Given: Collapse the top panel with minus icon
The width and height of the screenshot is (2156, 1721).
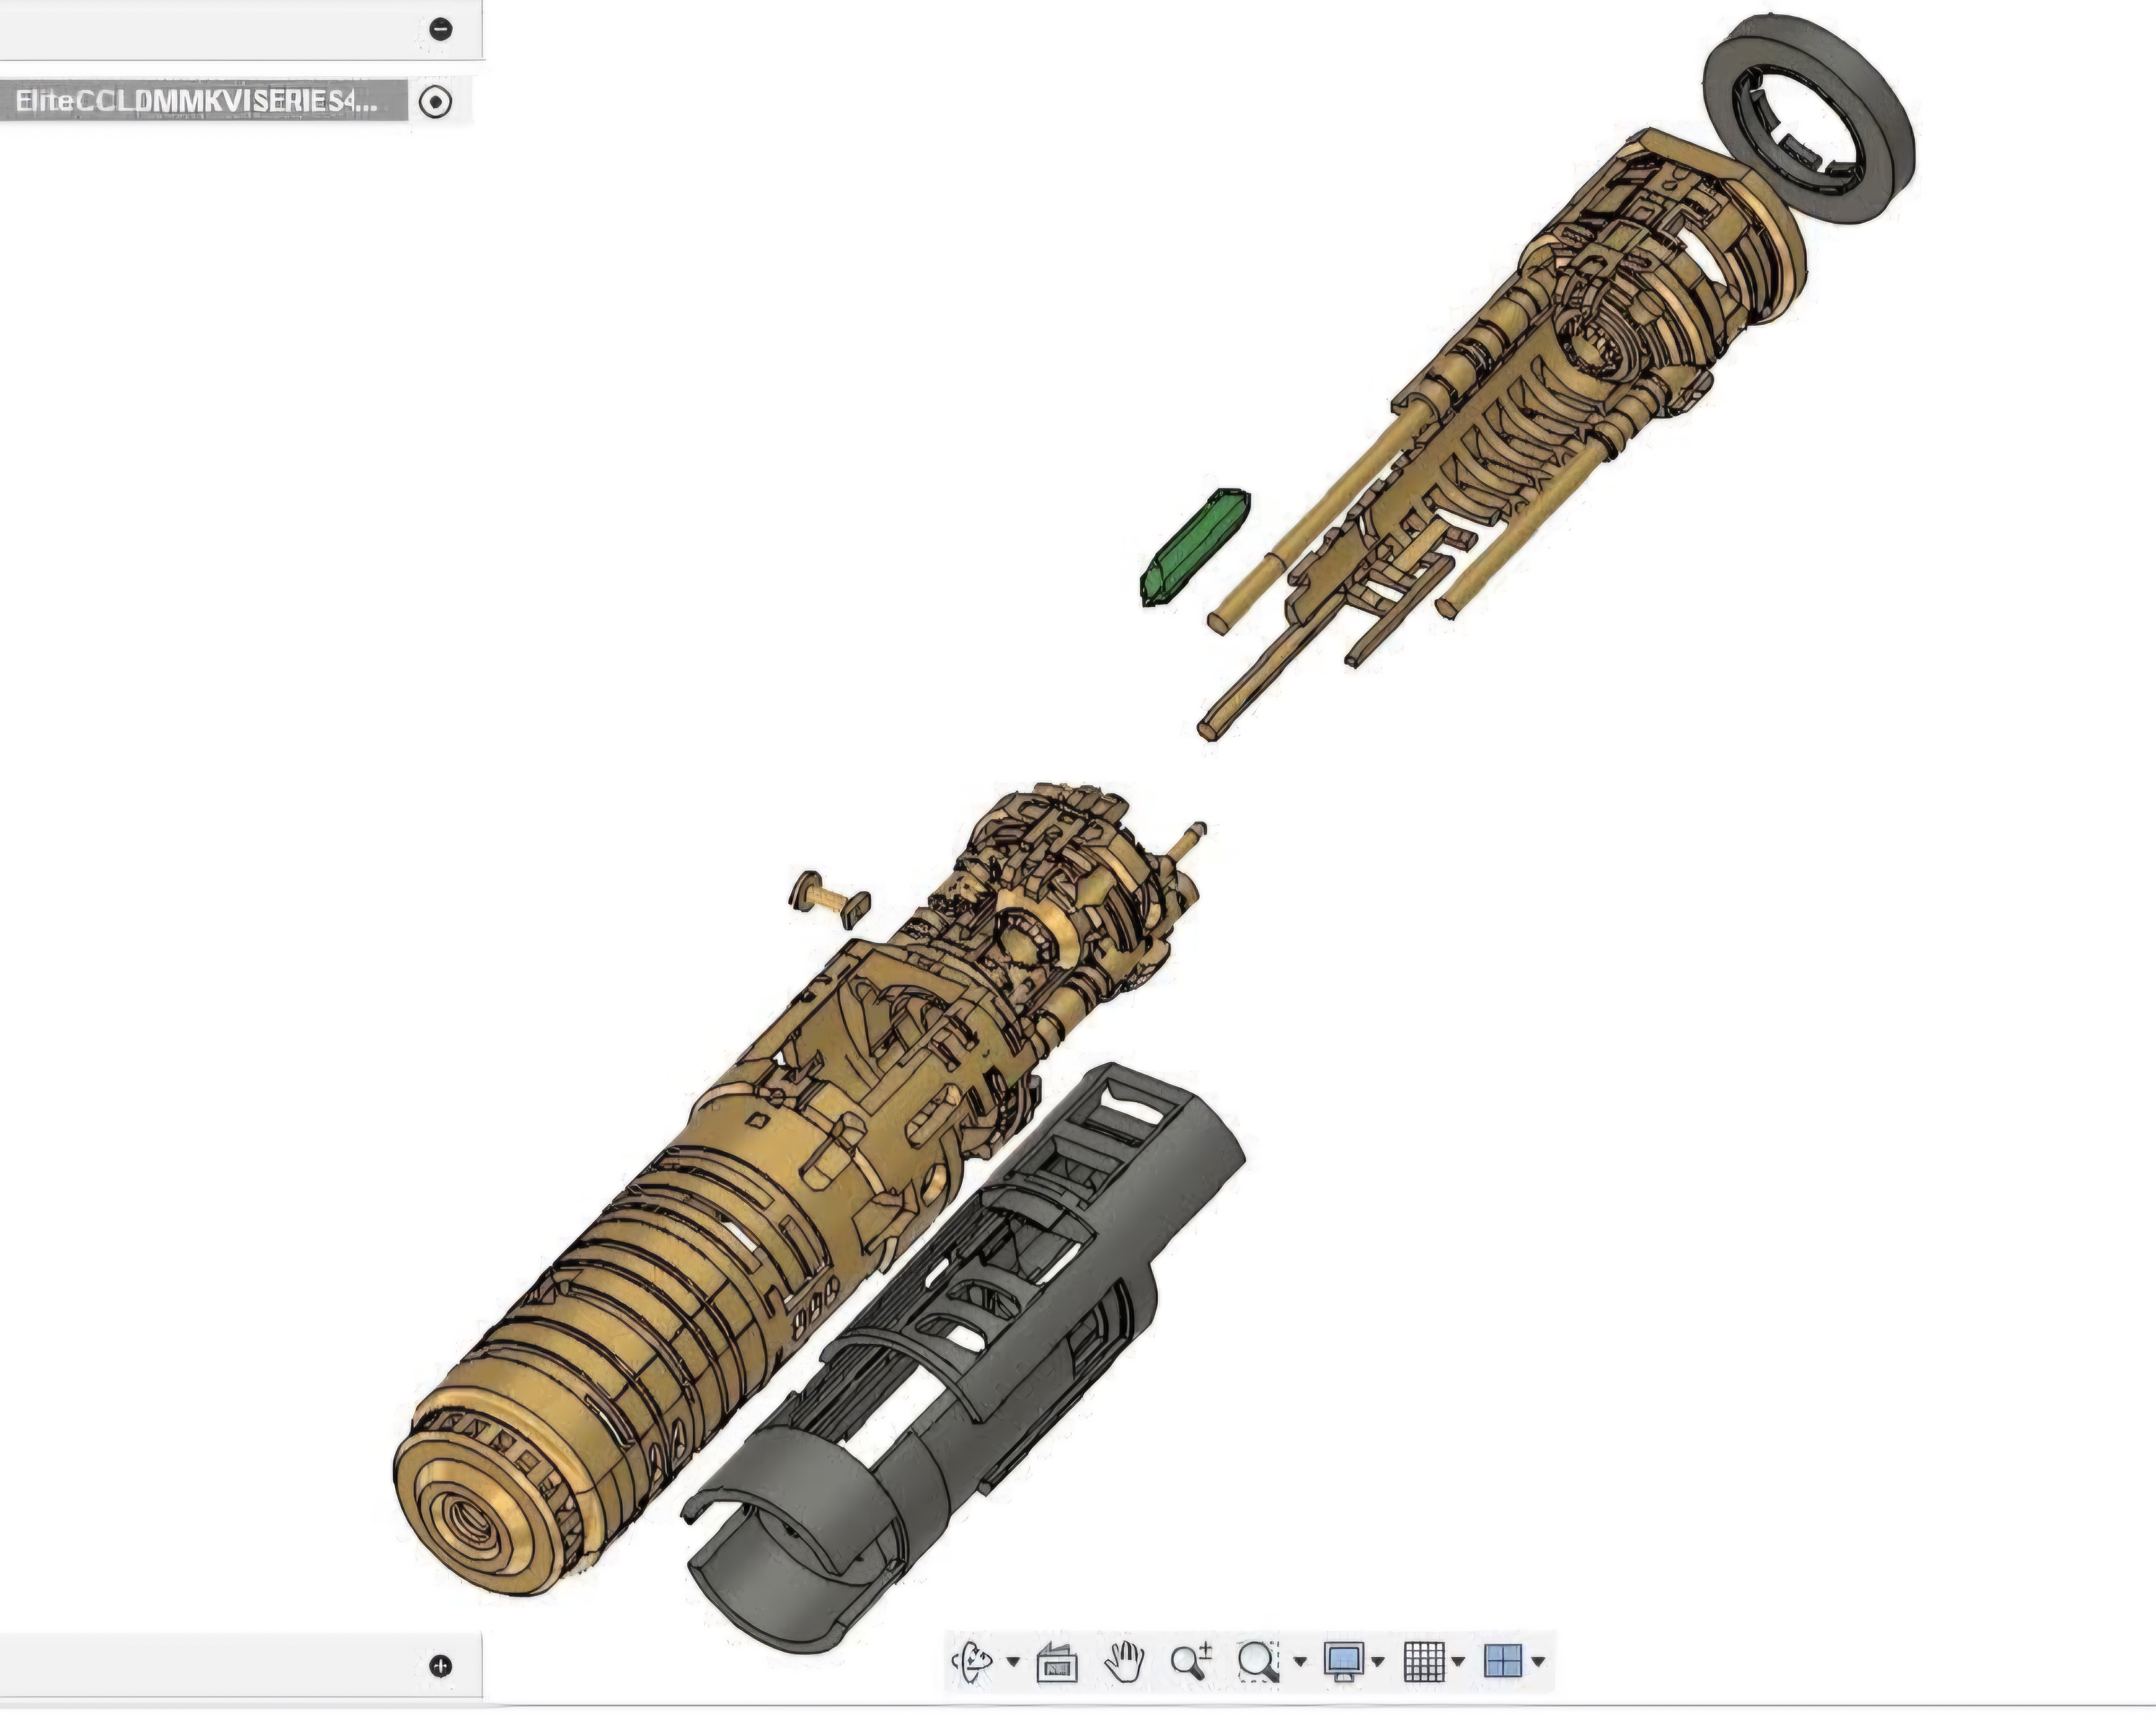Looking at the screenshot, I should 441,29.
